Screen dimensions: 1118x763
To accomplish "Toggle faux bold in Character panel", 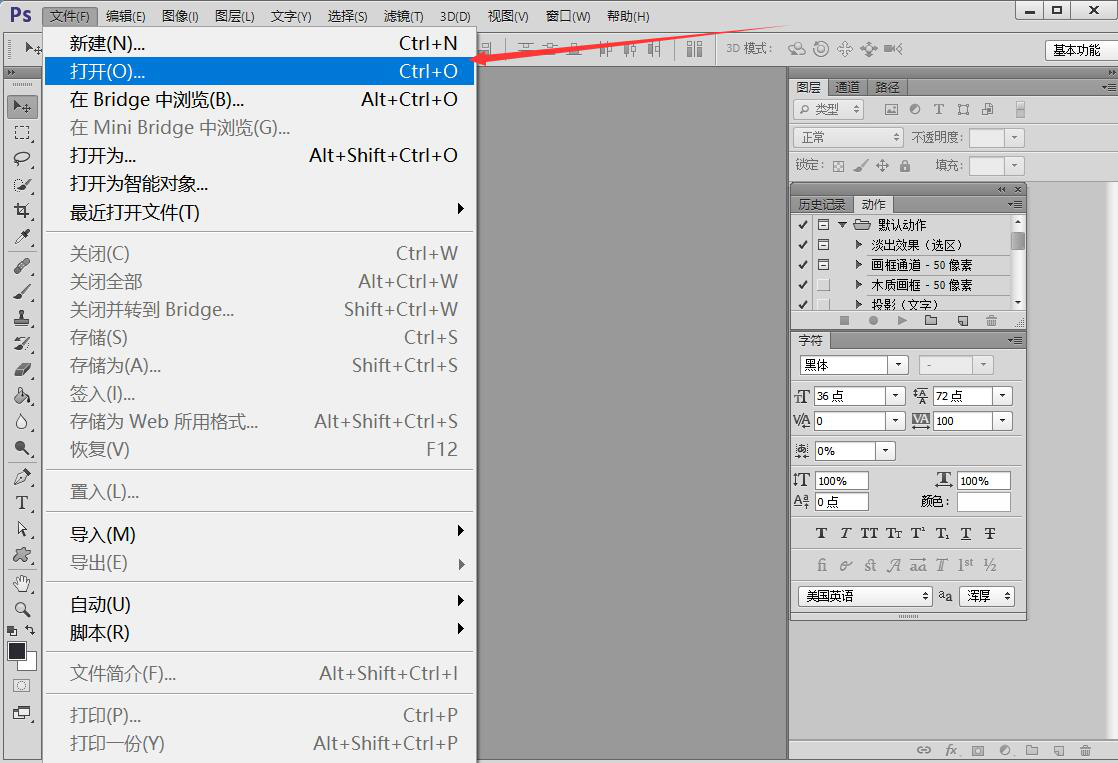I will coord(821,533).
